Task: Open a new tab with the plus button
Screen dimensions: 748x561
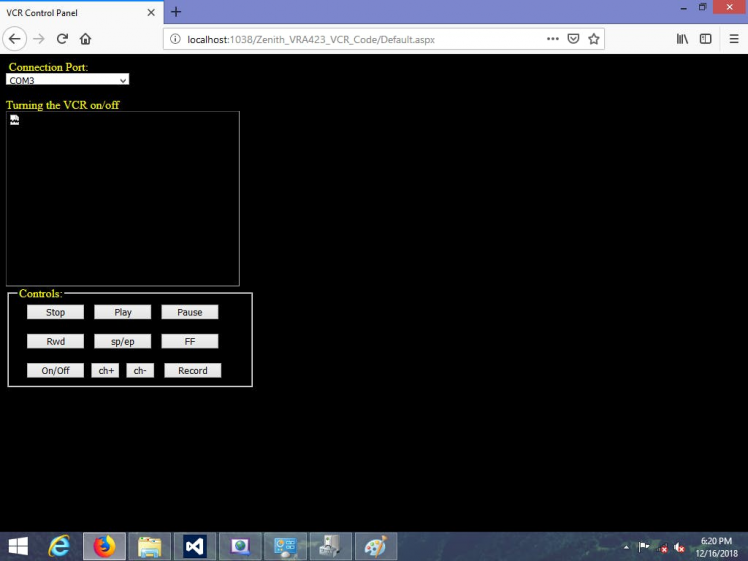Action: [x=176, y=12]
